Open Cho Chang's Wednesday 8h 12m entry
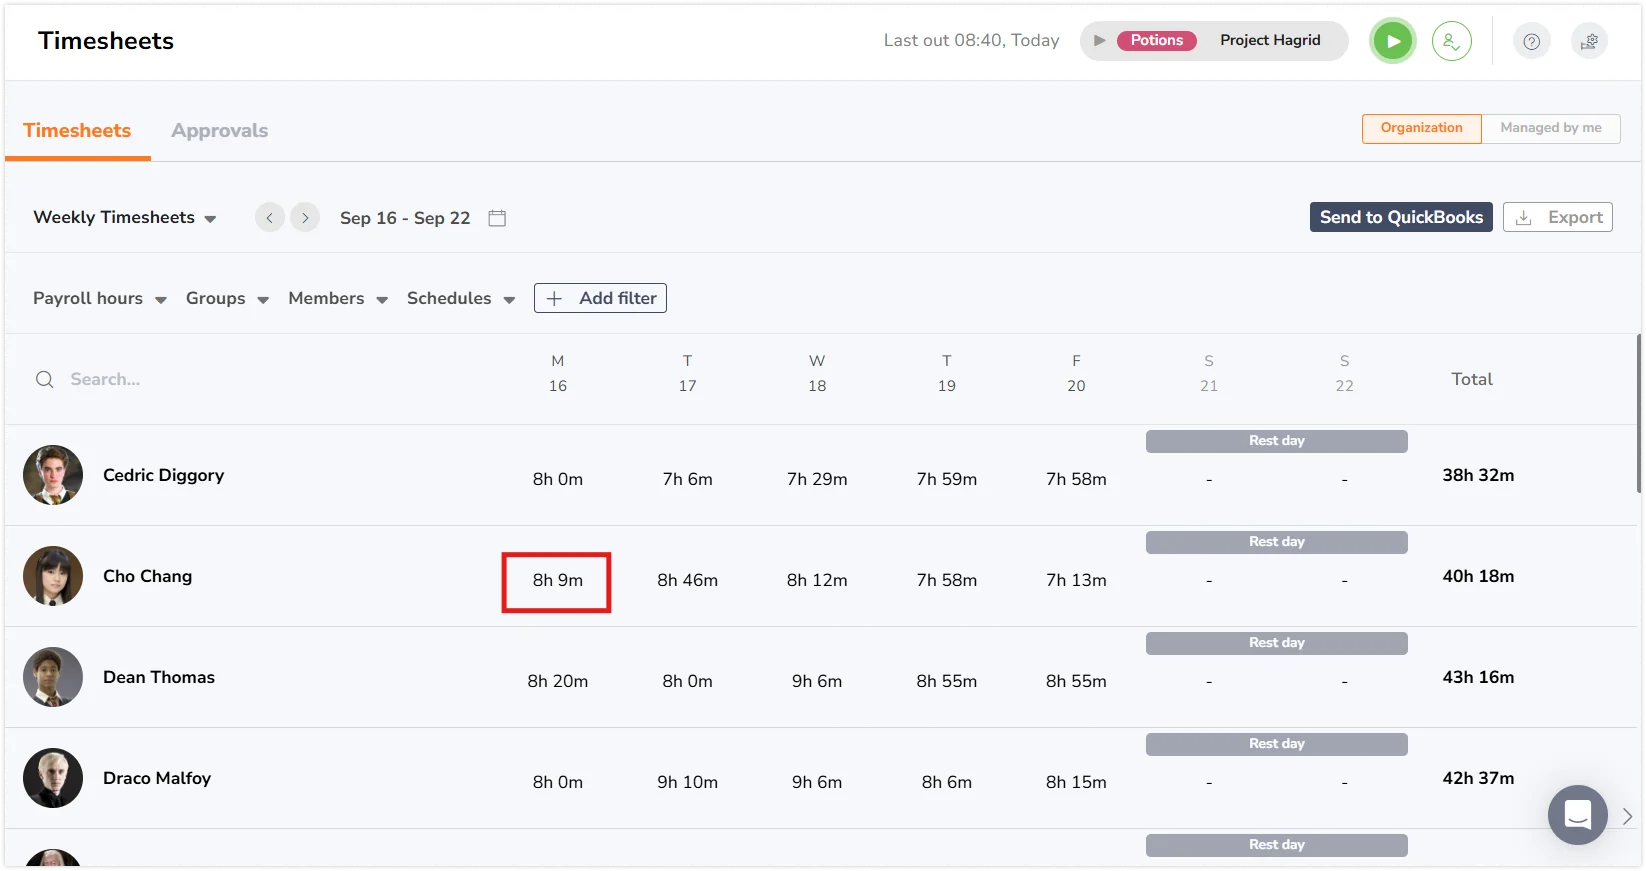The height and width of the screenshot is (871, 1646). click(817, 580)
